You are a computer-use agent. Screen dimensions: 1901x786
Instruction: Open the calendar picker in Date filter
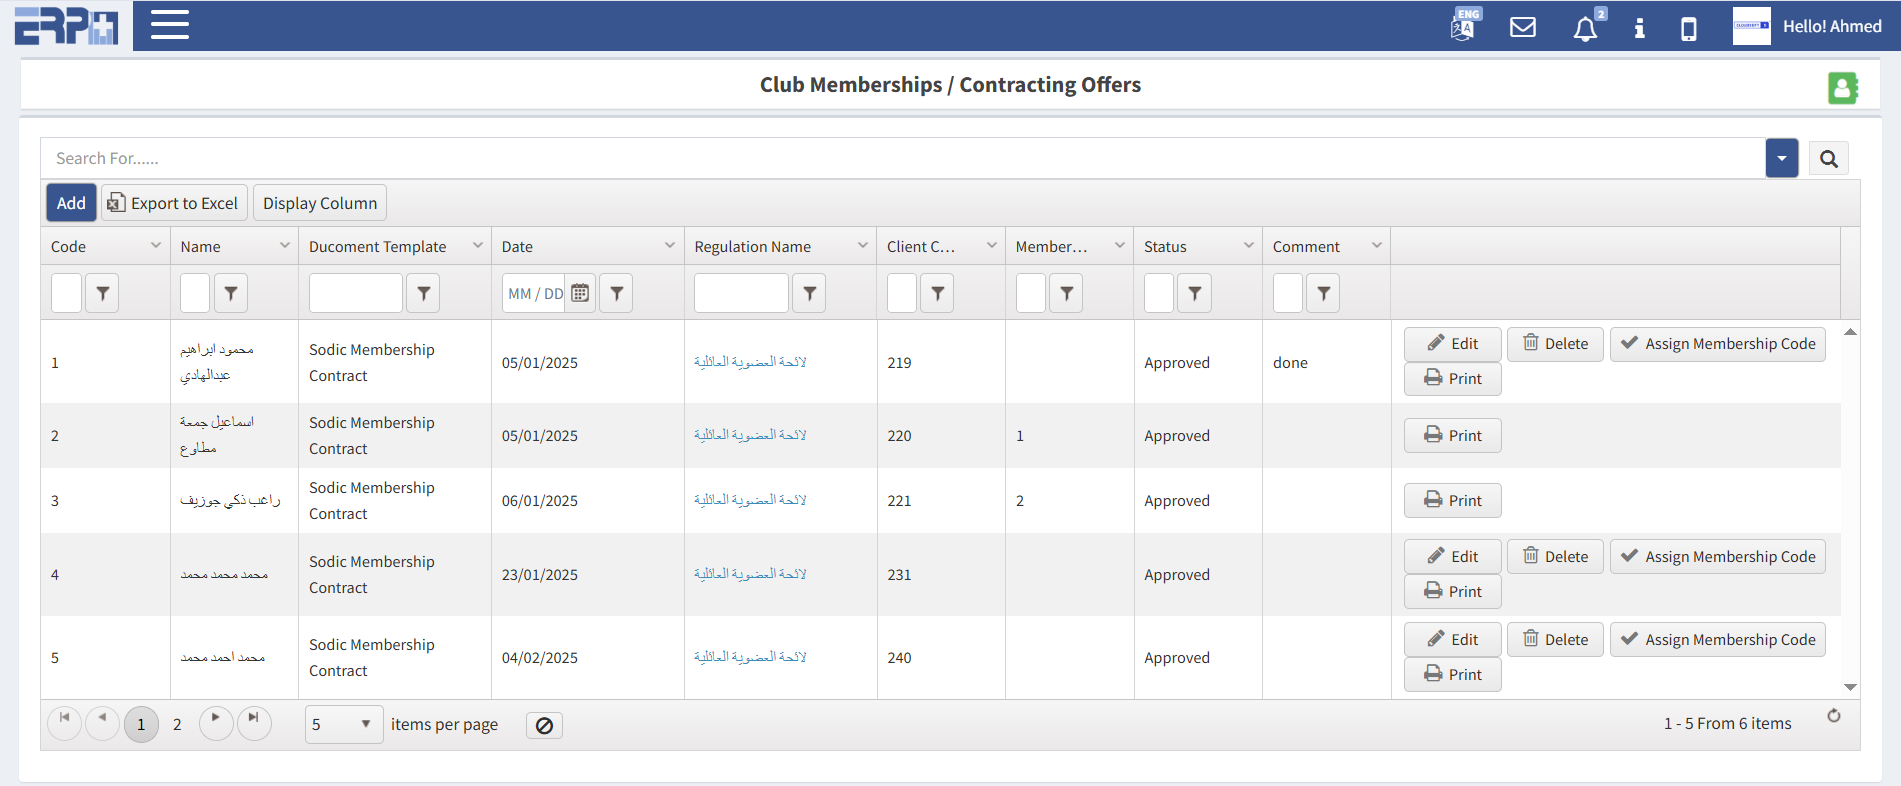click(x=580, y=293)
